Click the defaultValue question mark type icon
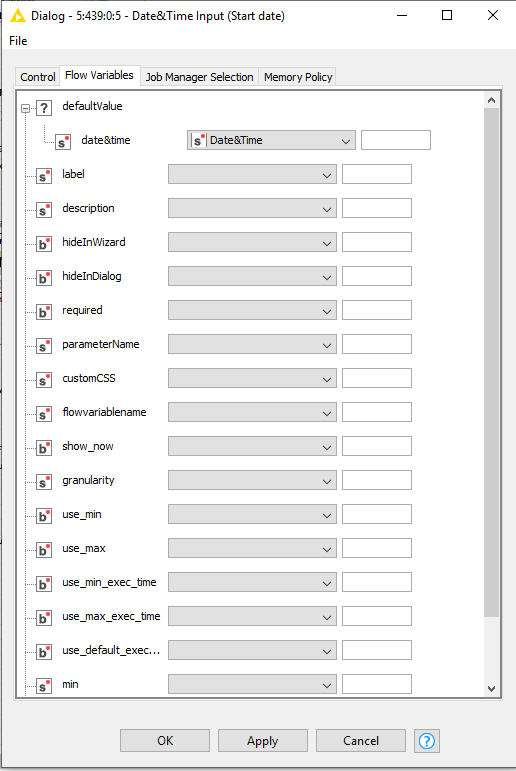Viewport: 516px width, 771px height. click(44, 108)
